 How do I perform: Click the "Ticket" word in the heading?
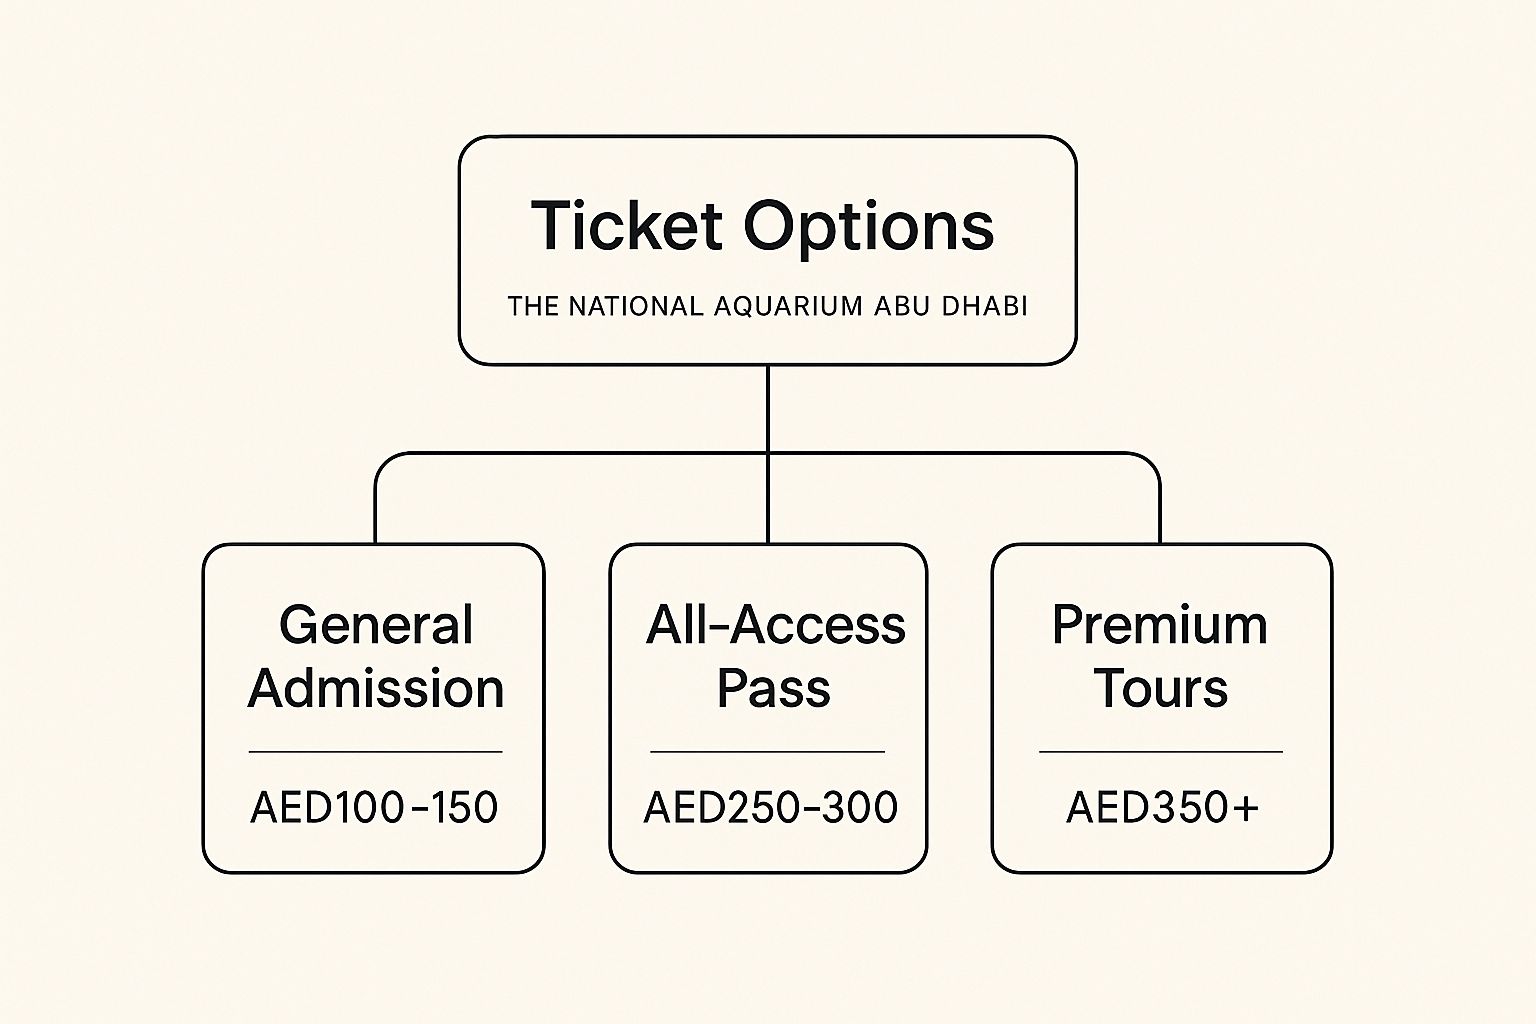627,225
